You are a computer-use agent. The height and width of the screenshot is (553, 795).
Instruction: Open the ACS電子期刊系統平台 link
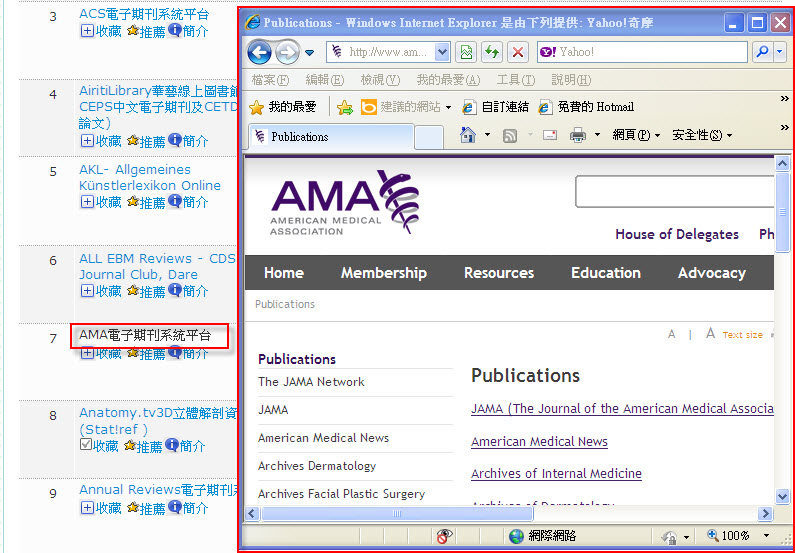(144, 14)
